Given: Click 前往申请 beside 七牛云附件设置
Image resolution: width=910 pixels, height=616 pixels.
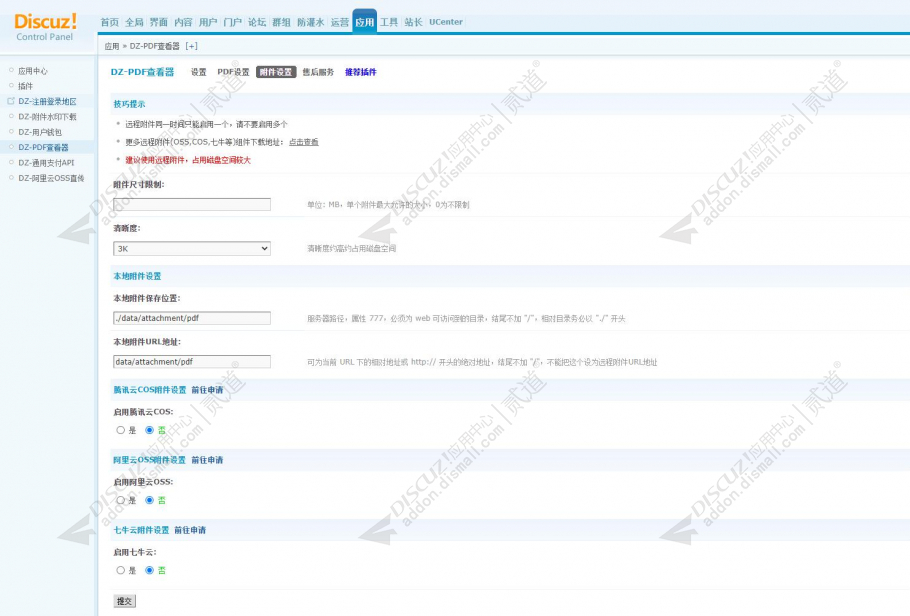Looking at the screenshot, I should tap(190, 530).
